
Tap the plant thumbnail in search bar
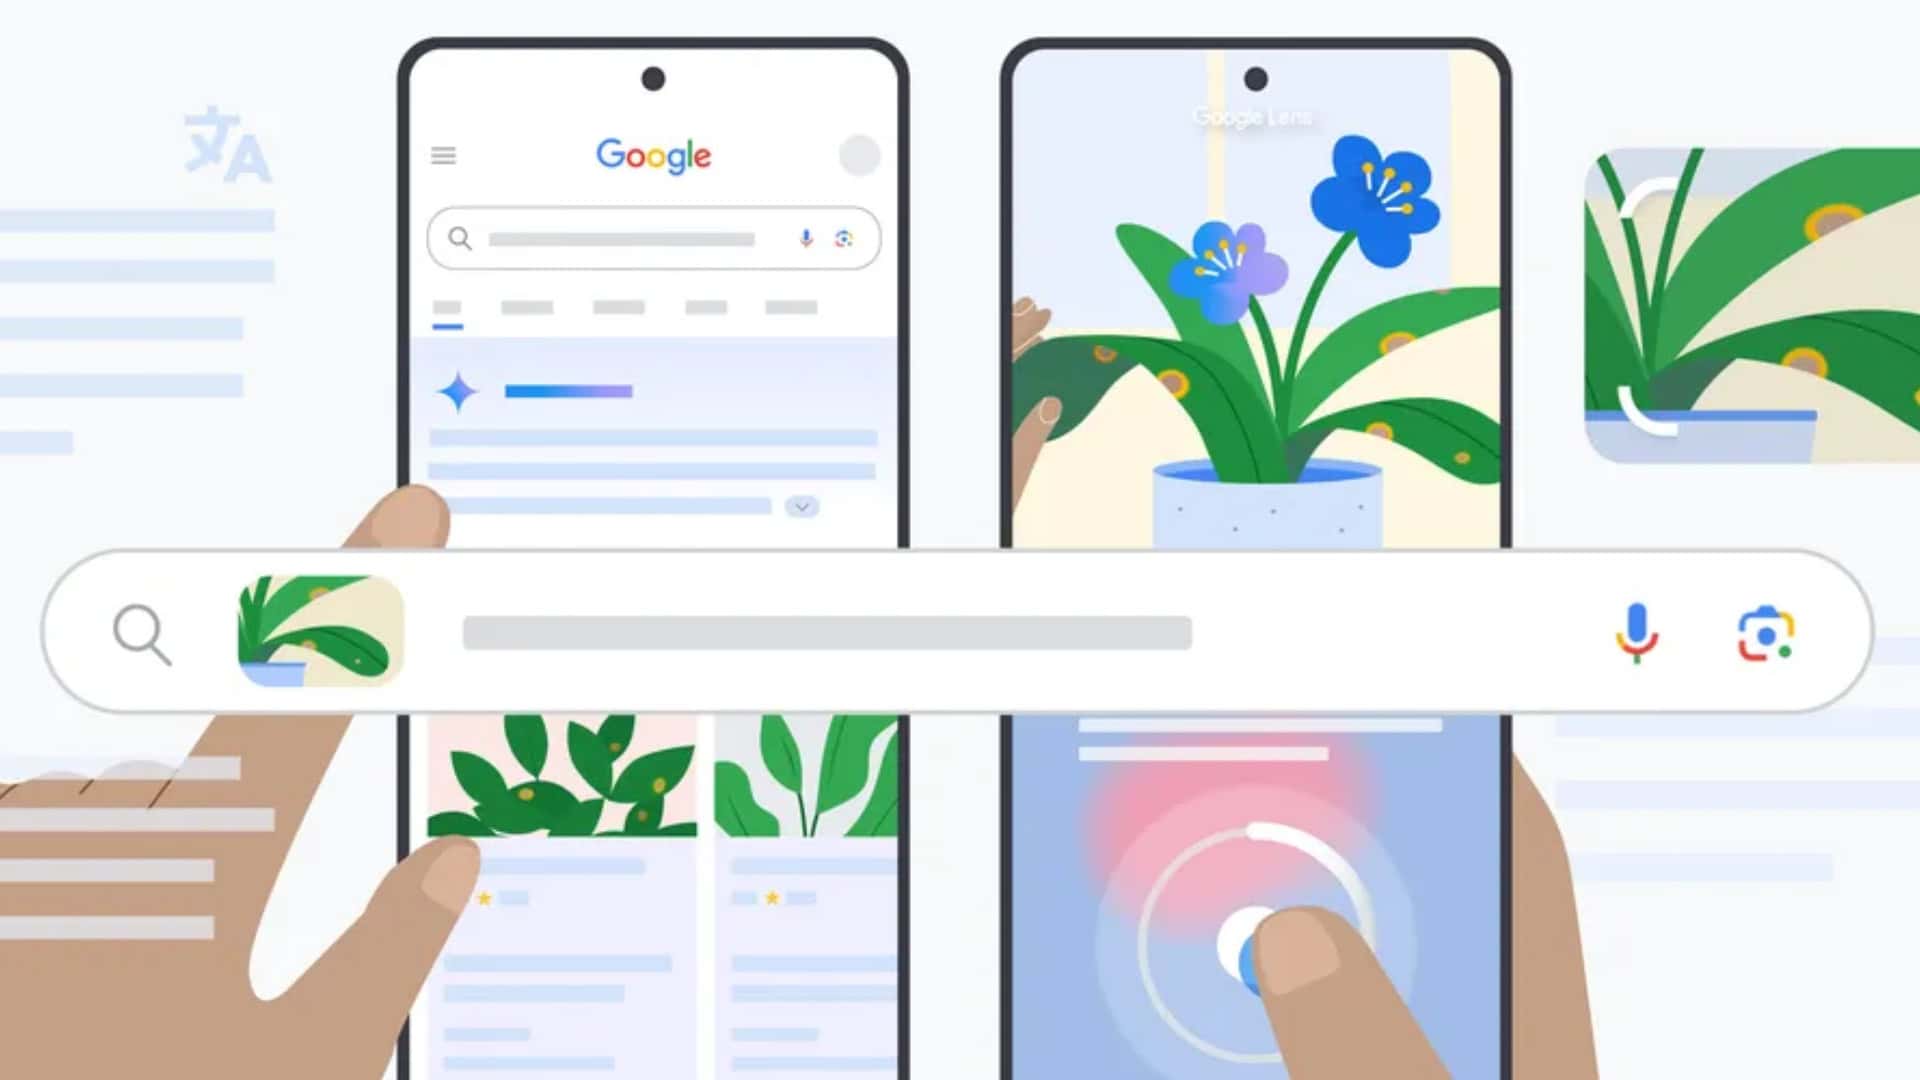pyautogui.click(x=318, y=632)
